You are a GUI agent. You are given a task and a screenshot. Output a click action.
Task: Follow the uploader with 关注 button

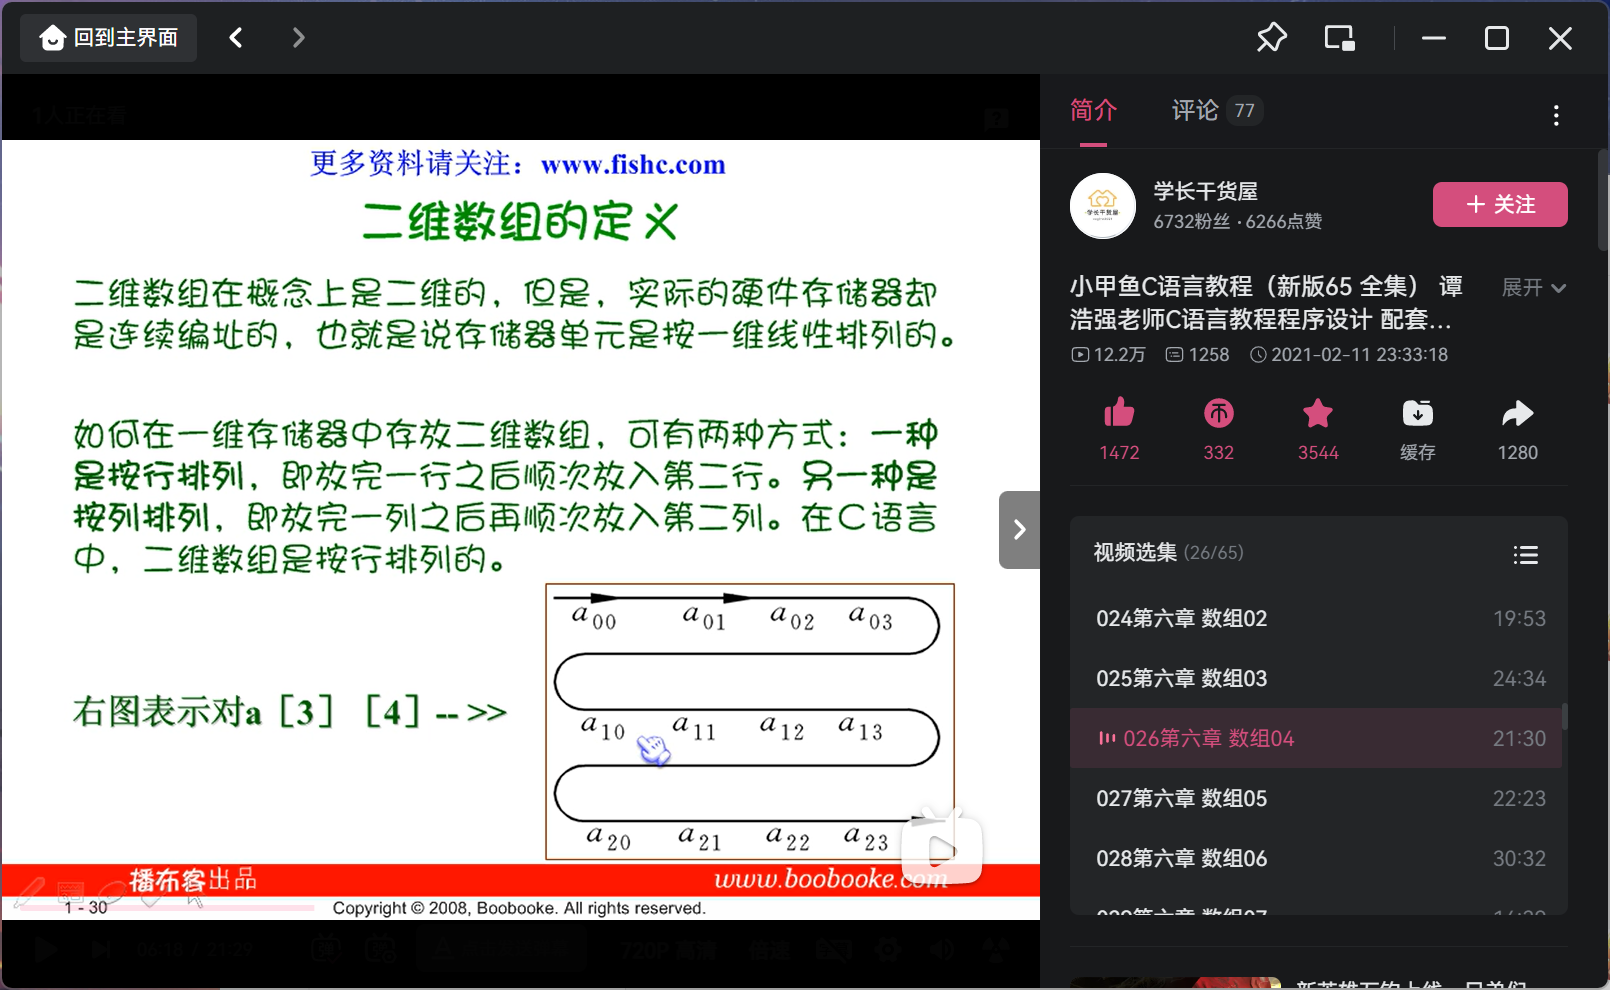click(x=1500, y=204)
